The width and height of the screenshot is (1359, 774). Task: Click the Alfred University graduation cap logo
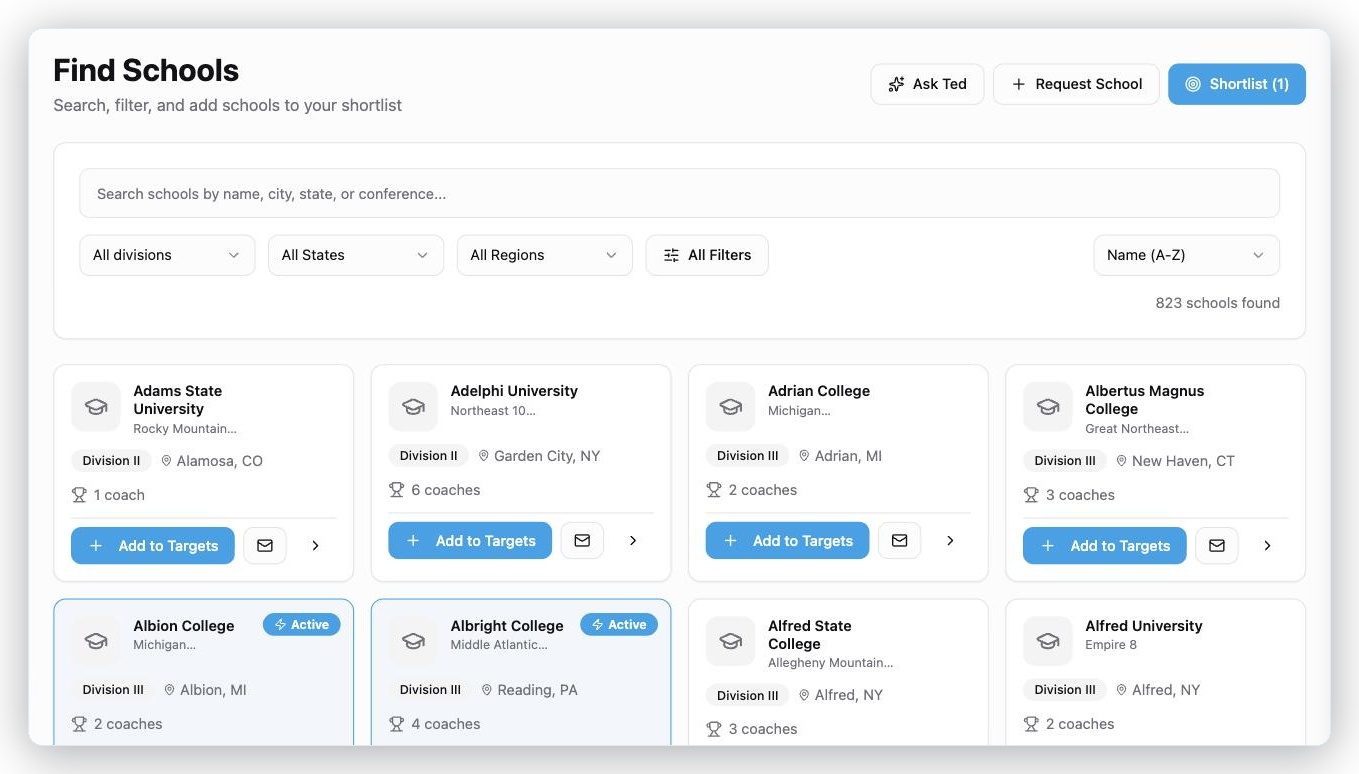coord(1048,641)
